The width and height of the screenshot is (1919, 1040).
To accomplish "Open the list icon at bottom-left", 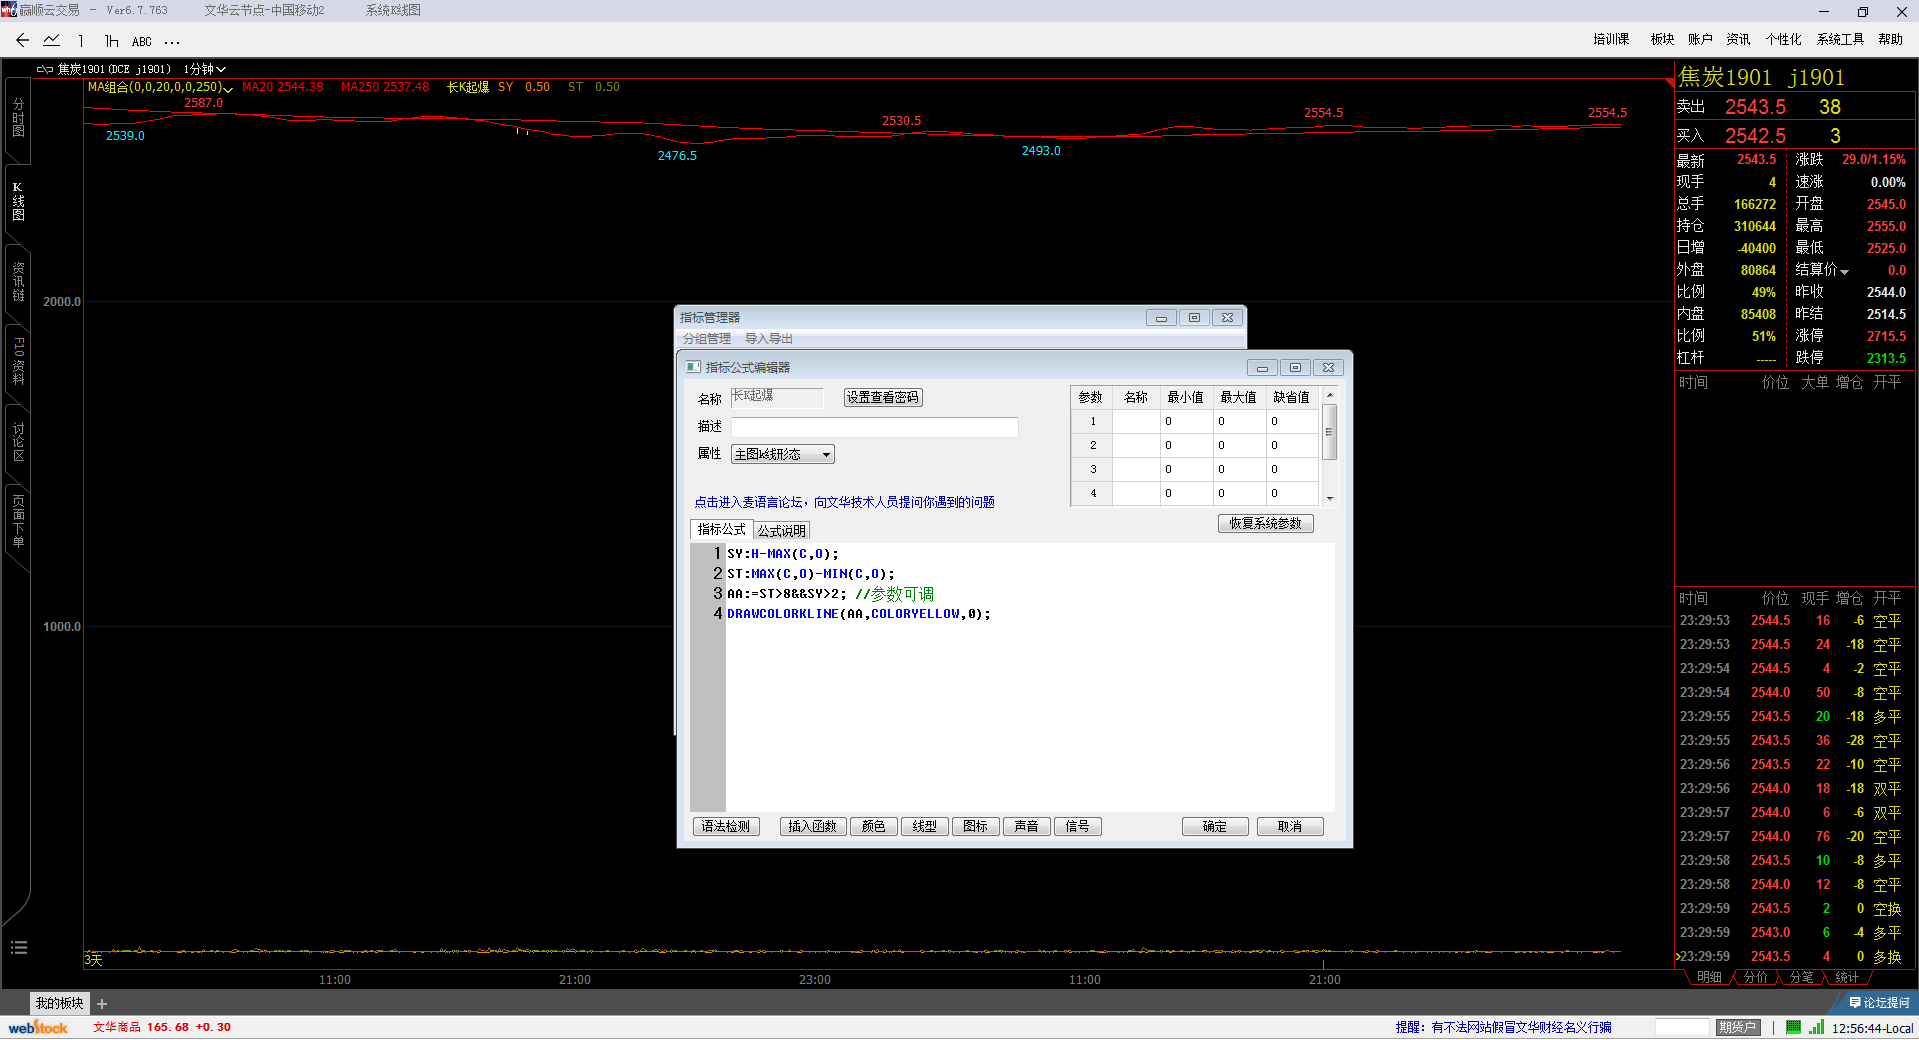I will point(18,947).
